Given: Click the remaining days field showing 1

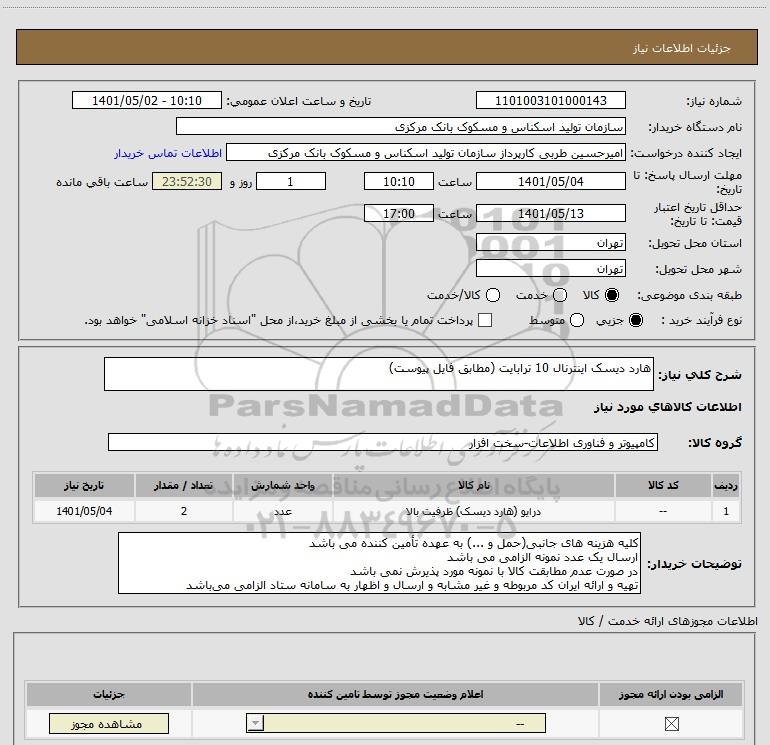Looking at the screenshot, I should [291, 181].
